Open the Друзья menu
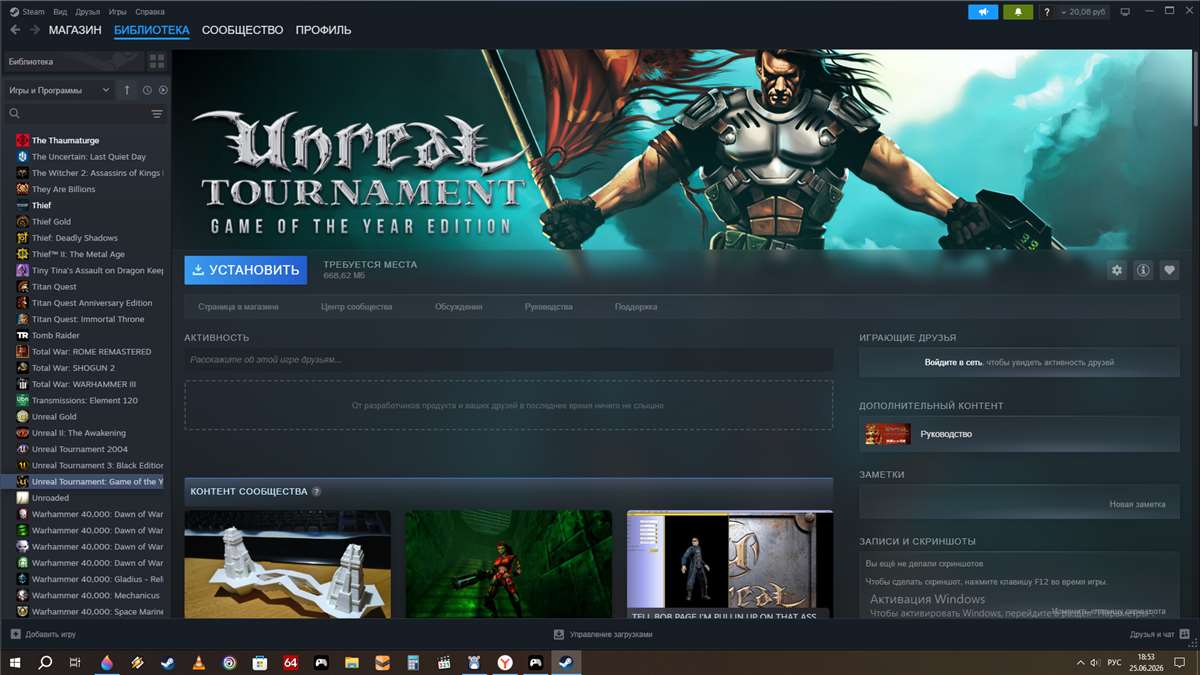The height and width of the screenshot is (675, 1200). 88,12
